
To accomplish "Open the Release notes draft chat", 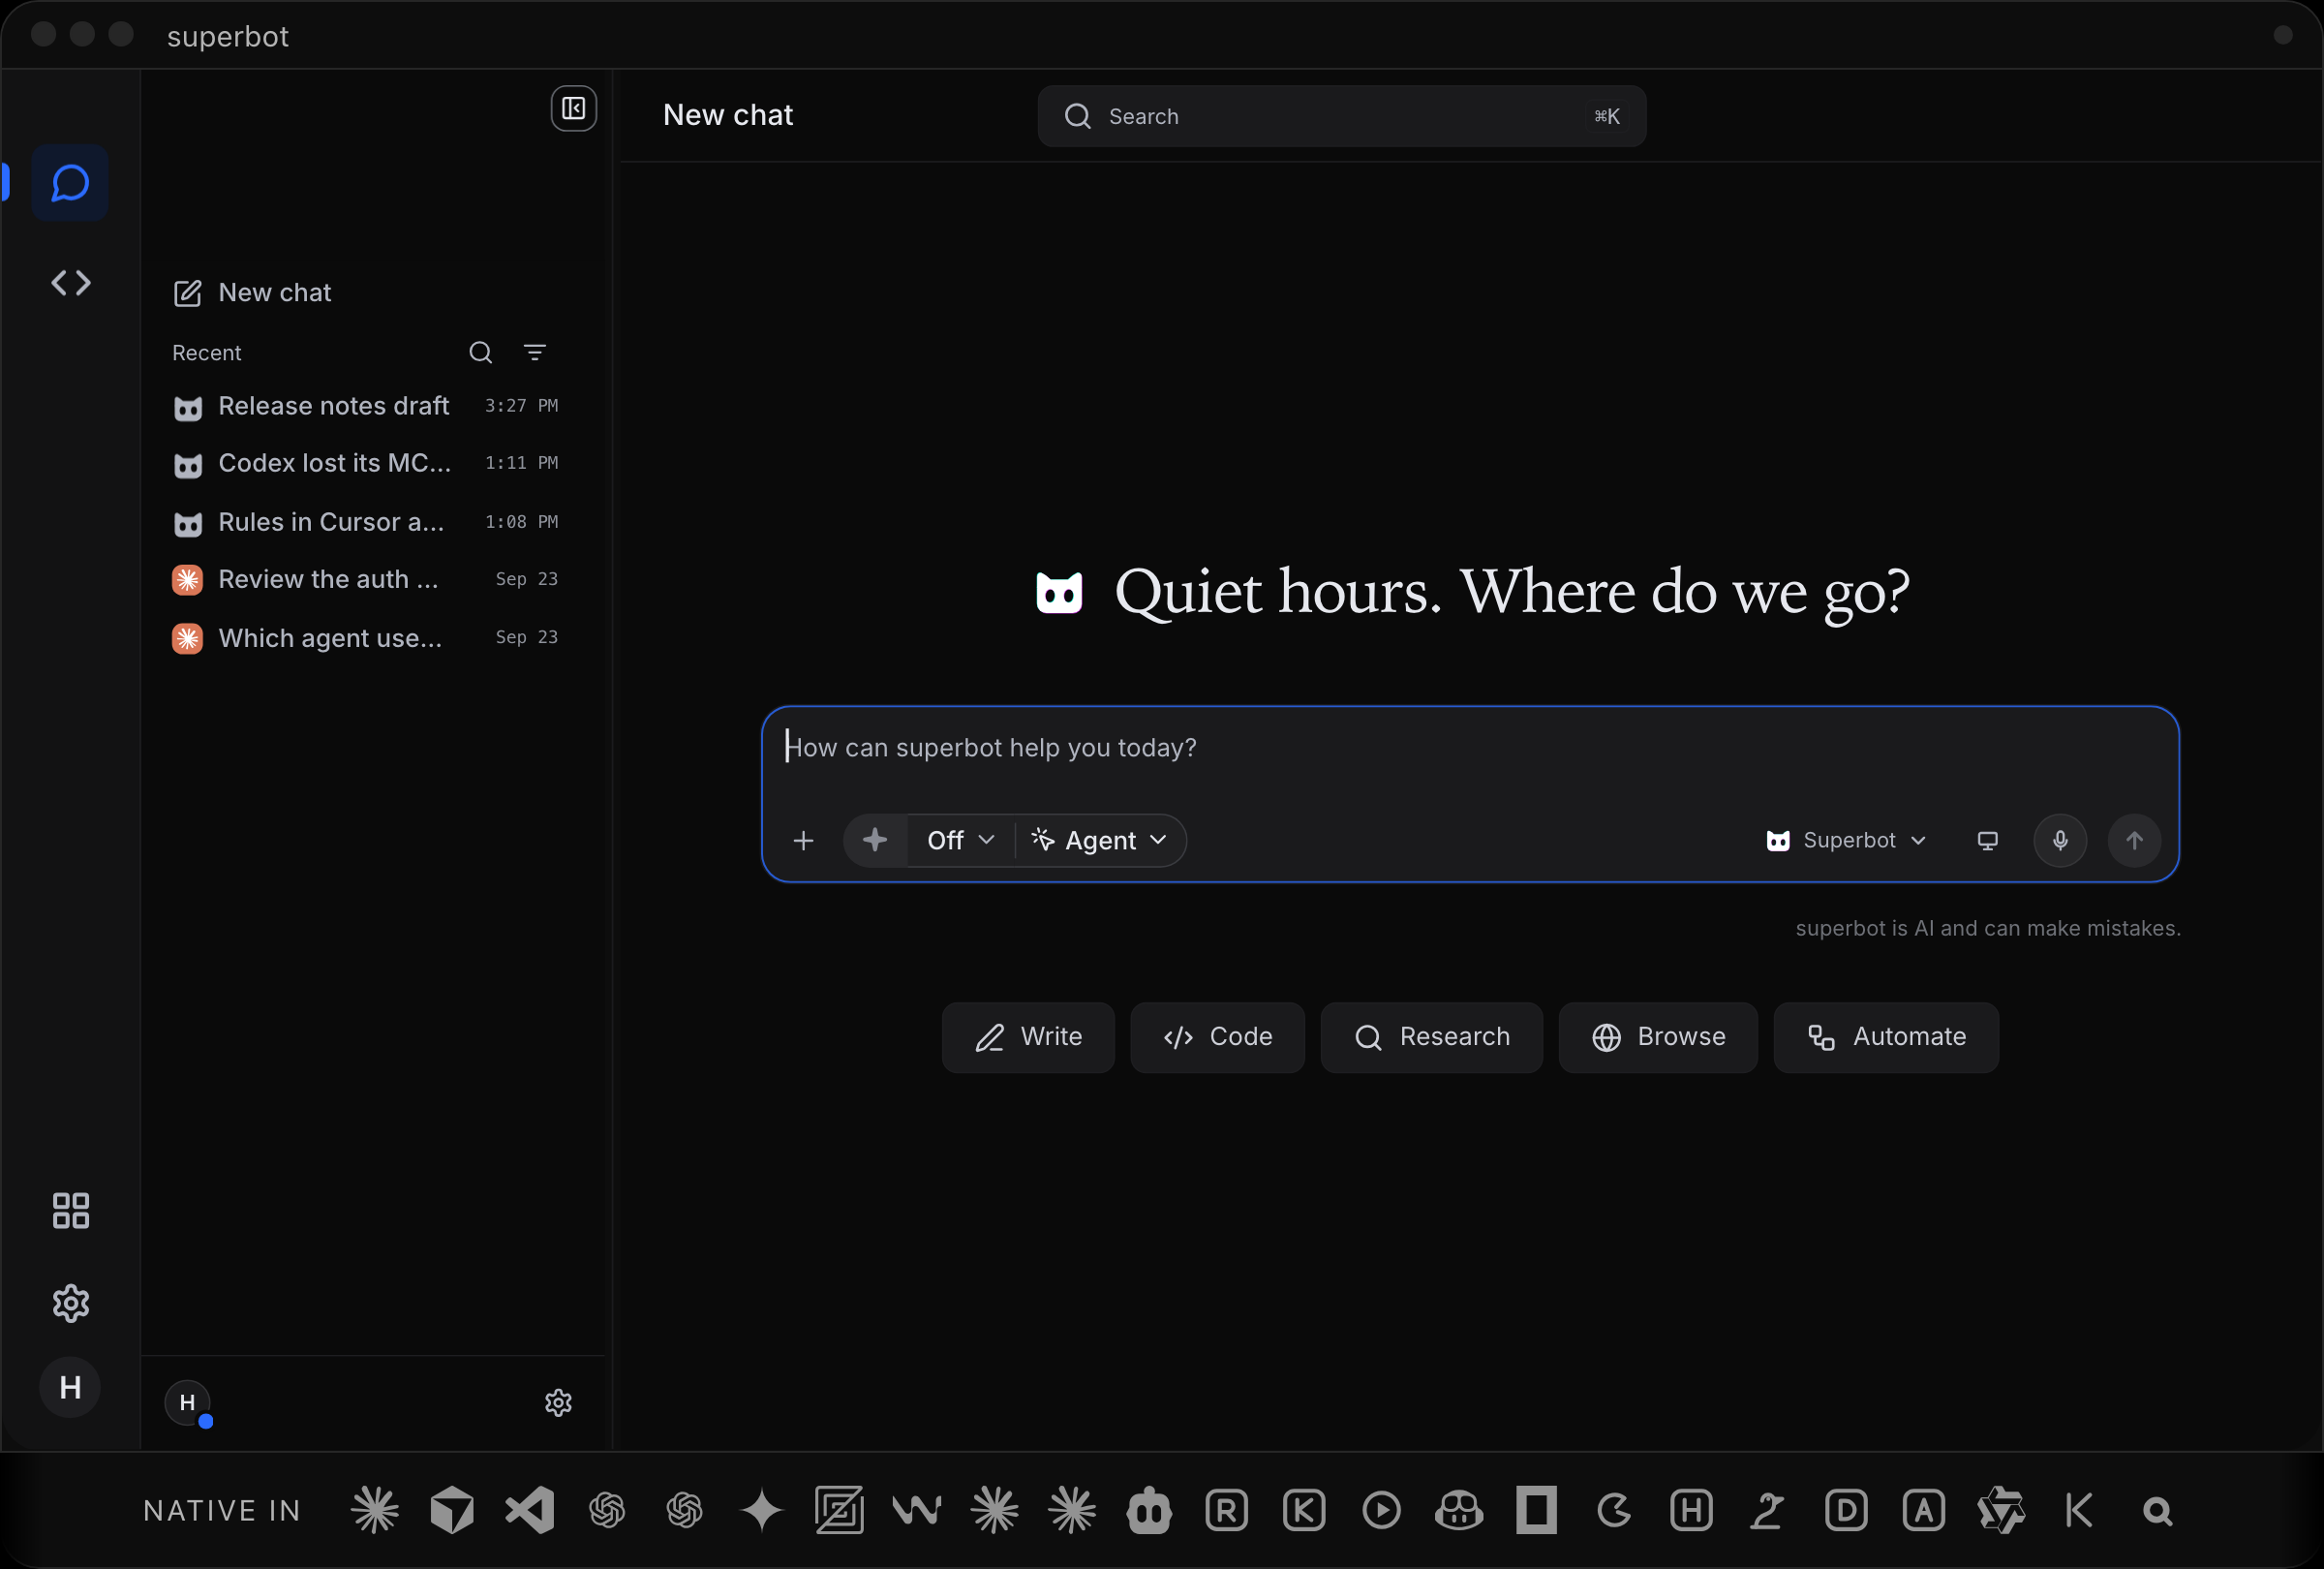I will coord(366,406).
